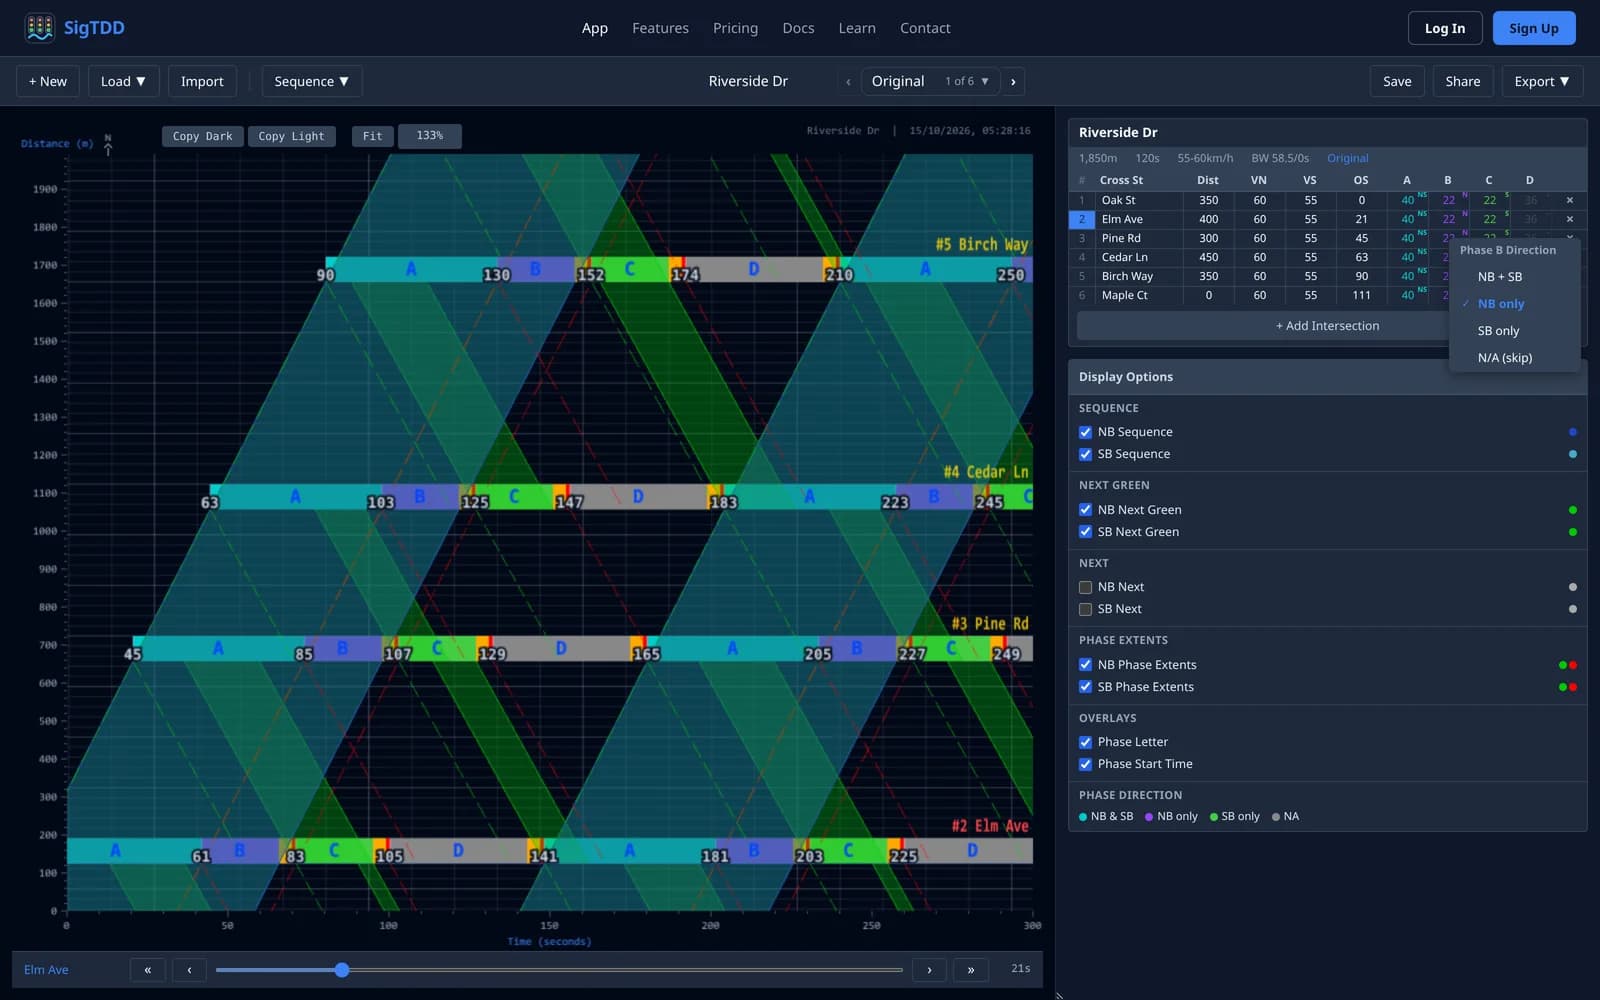Click the 133% zoom value field
This screenshot has width=1600, height=1000.
430,136
